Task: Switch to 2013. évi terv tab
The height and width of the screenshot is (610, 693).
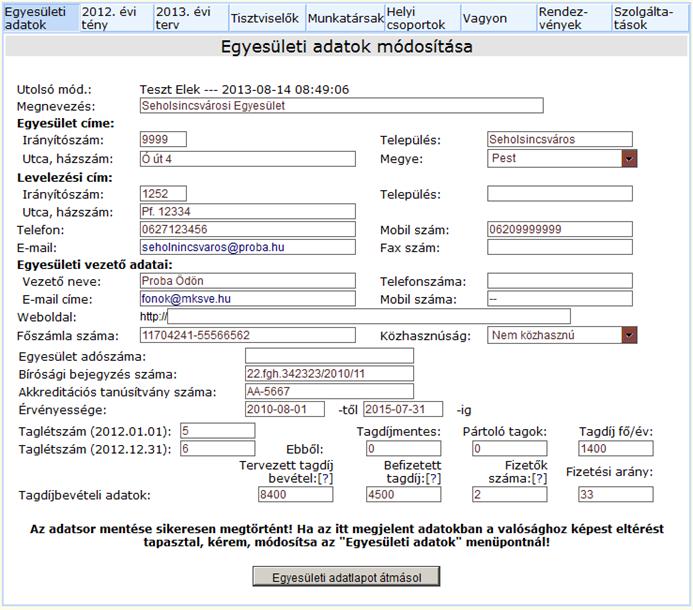Action: pos(191,18)
